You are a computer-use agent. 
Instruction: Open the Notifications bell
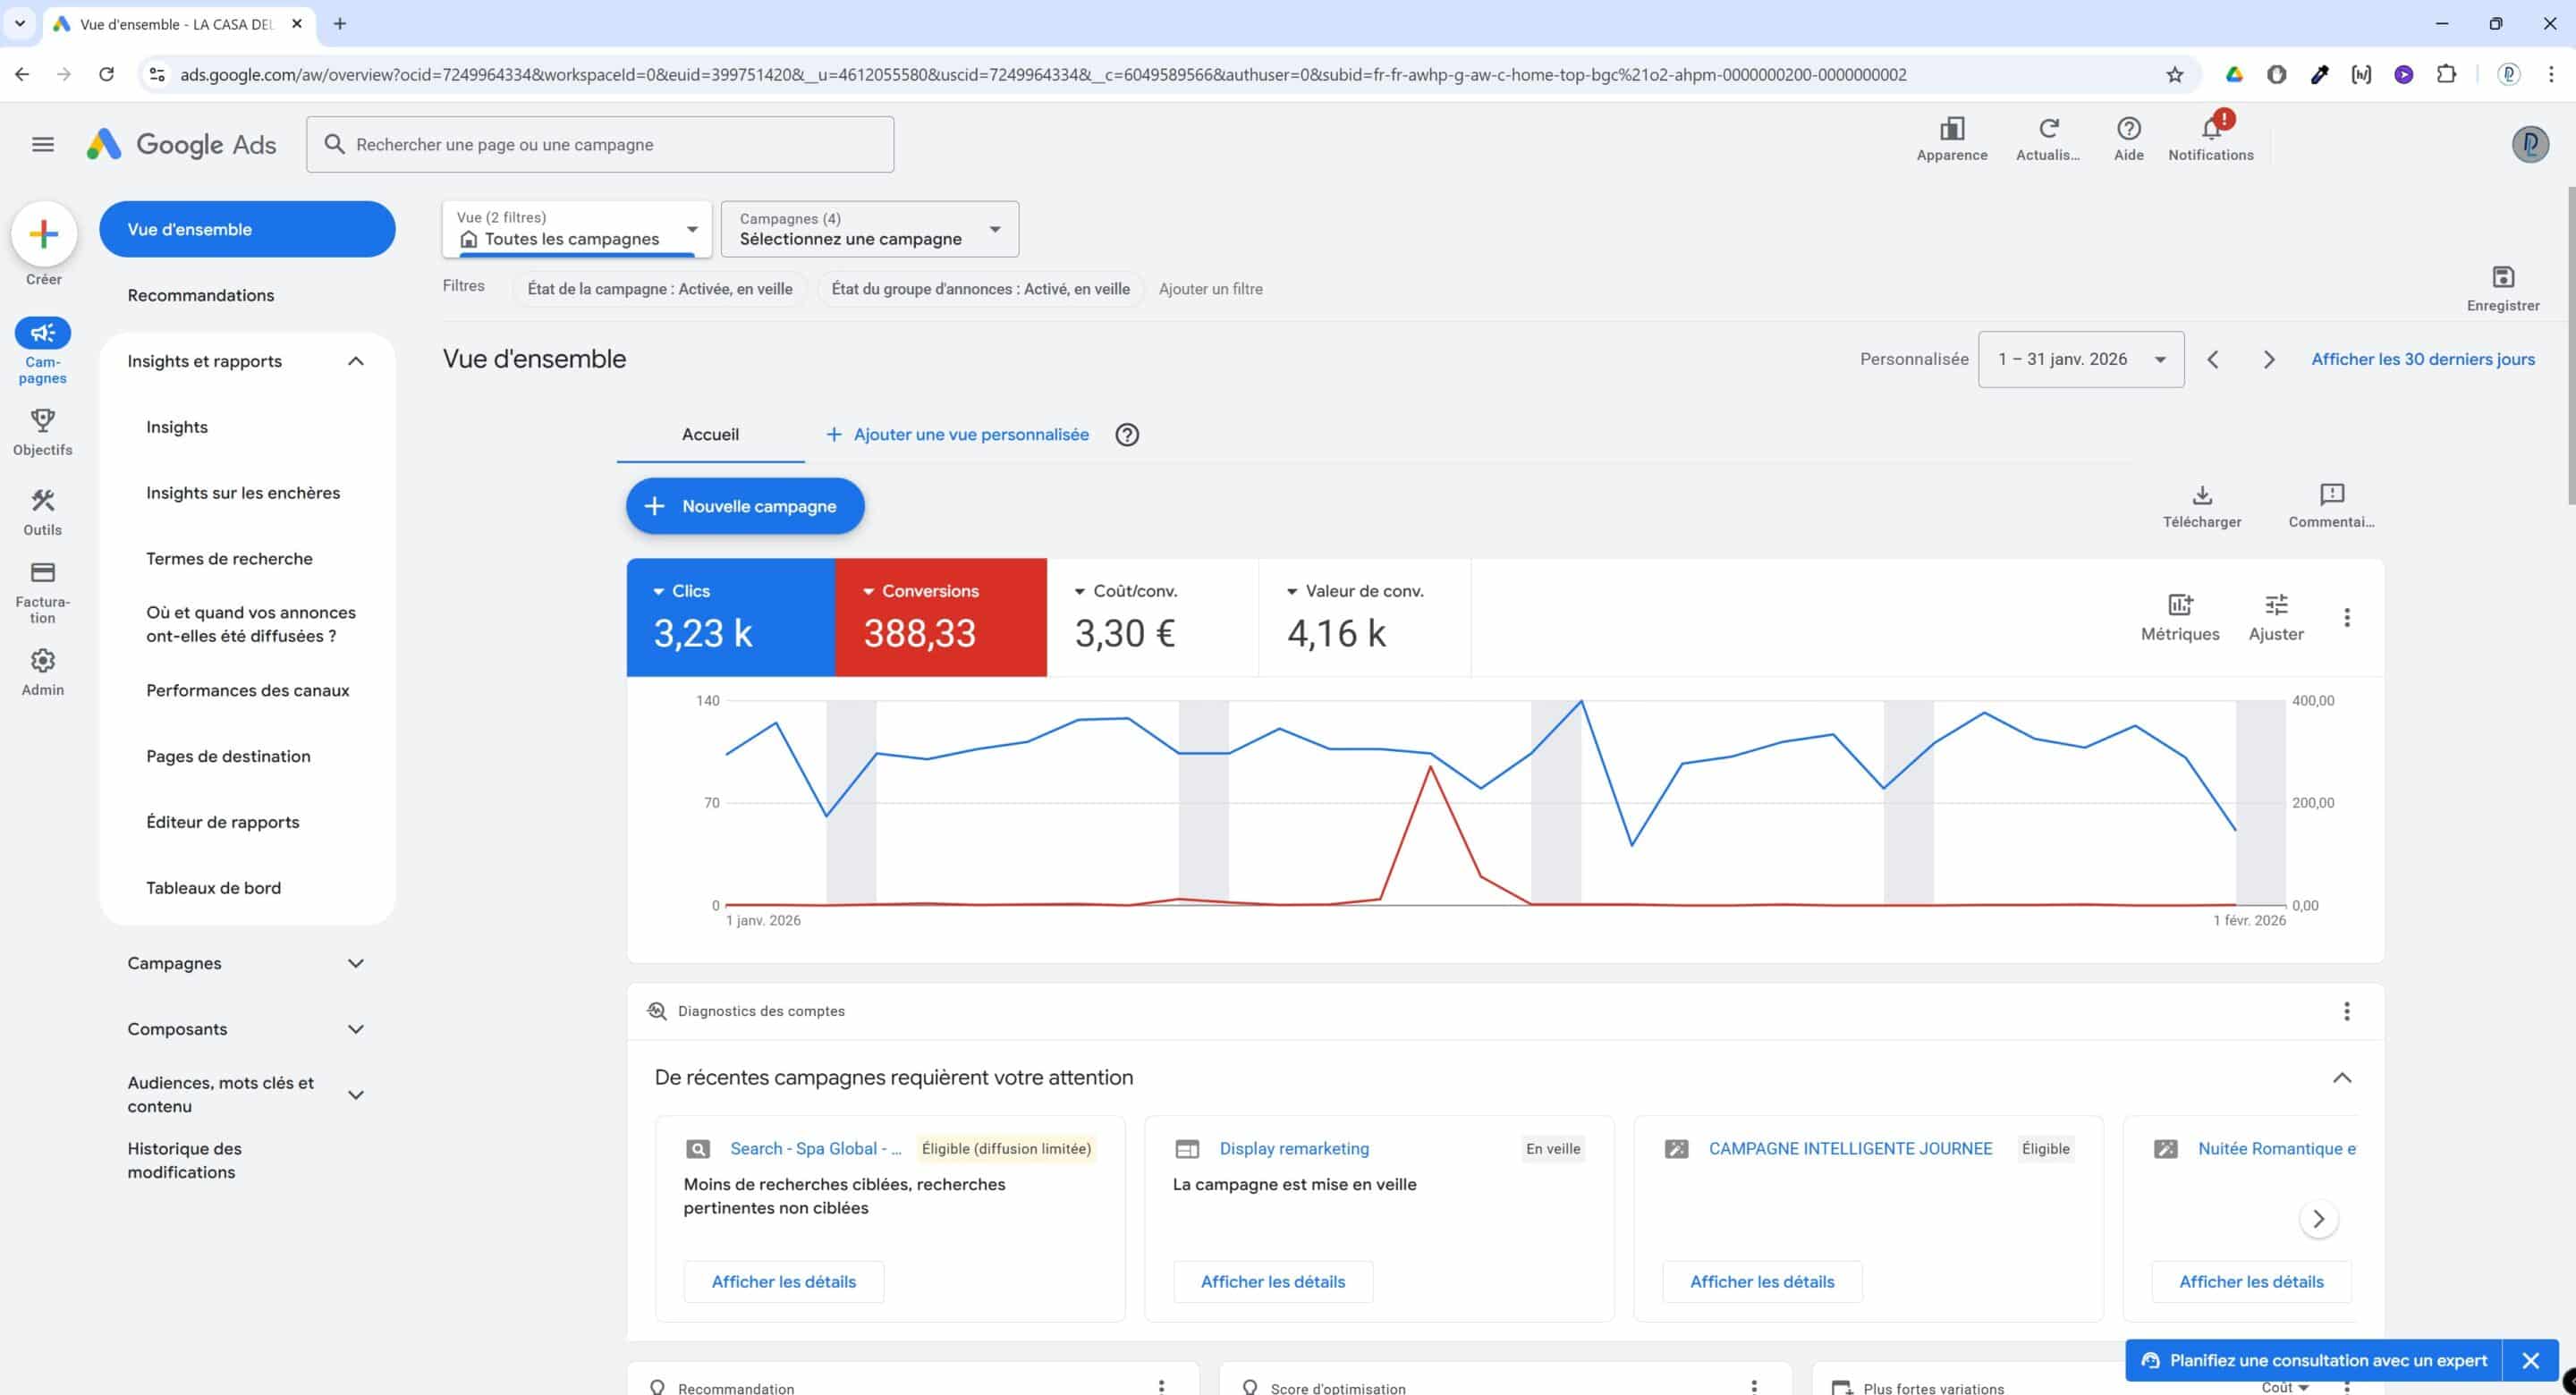(x=2210, y=128)
